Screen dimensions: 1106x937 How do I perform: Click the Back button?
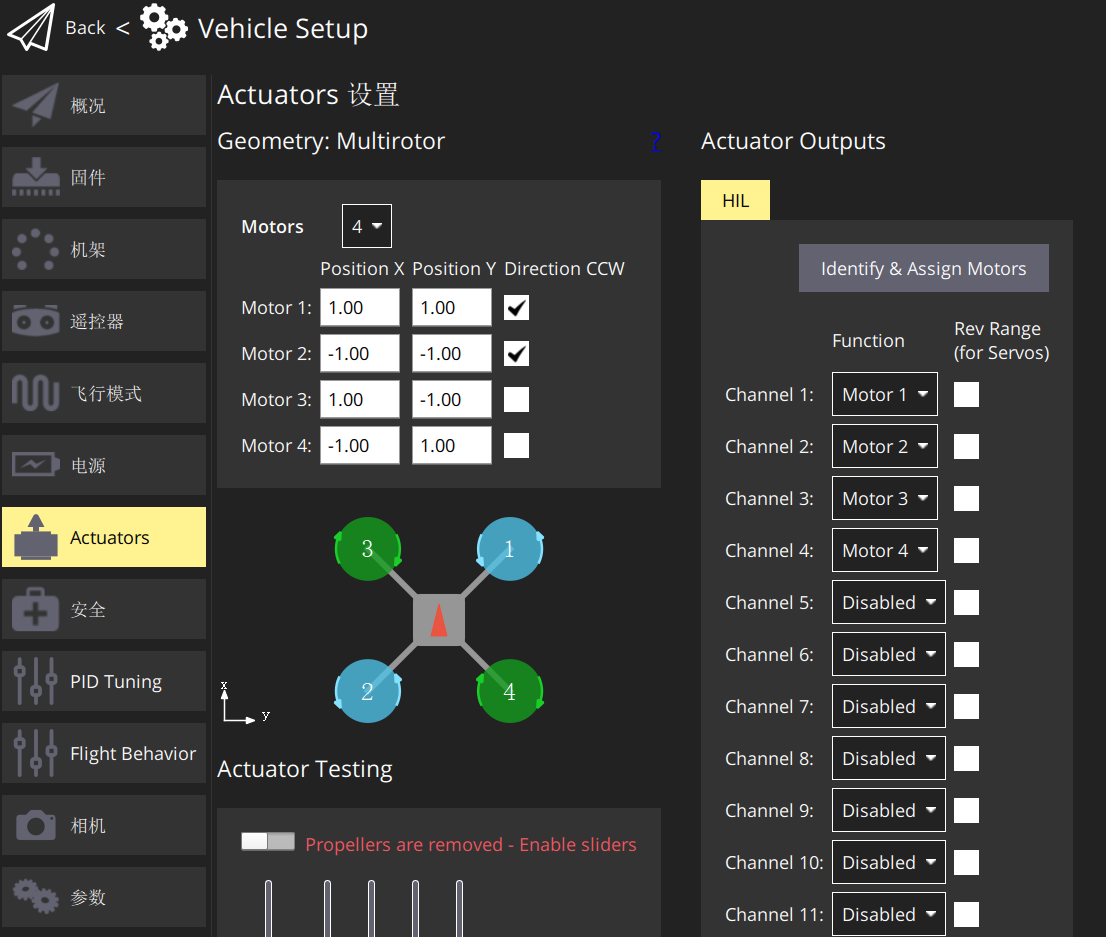[x=85, y=28]
